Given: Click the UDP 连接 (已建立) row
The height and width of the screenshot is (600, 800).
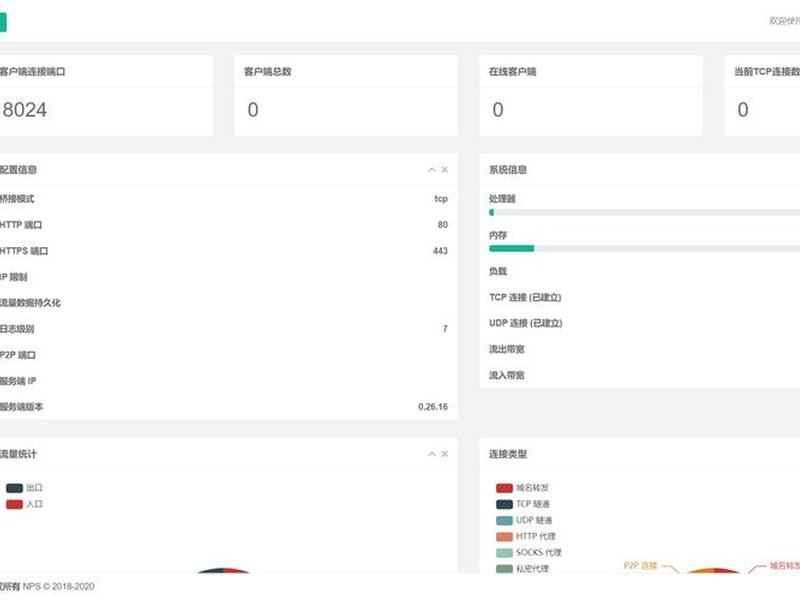Looking at the screenshot, I should tap(526, 323).
